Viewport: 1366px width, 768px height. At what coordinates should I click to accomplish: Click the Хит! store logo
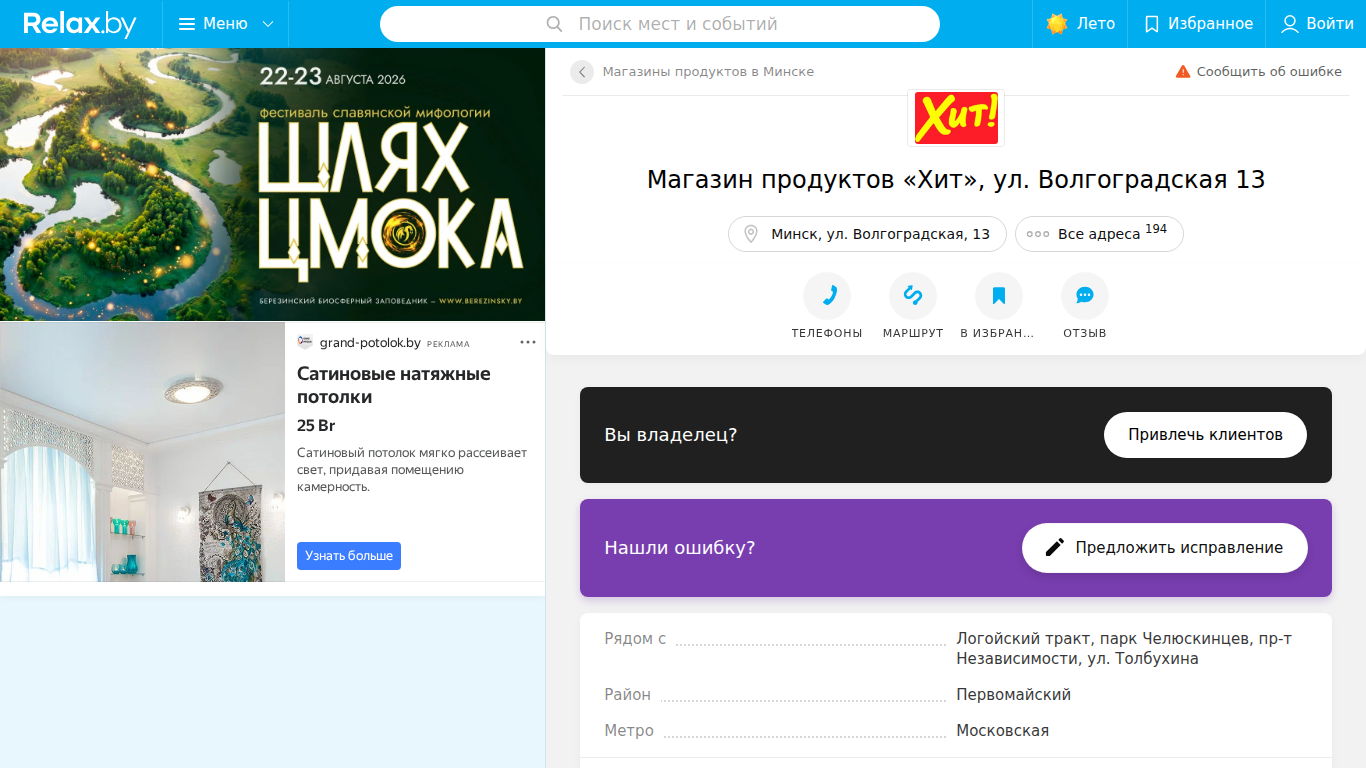[956, 118]
